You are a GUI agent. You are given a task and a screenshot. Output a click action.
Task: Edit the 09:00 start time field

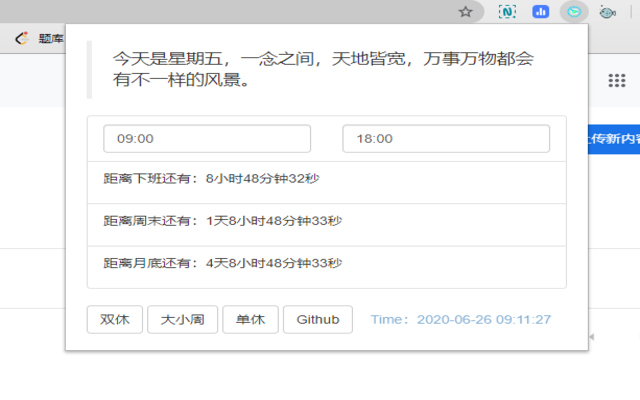[207, 139]
